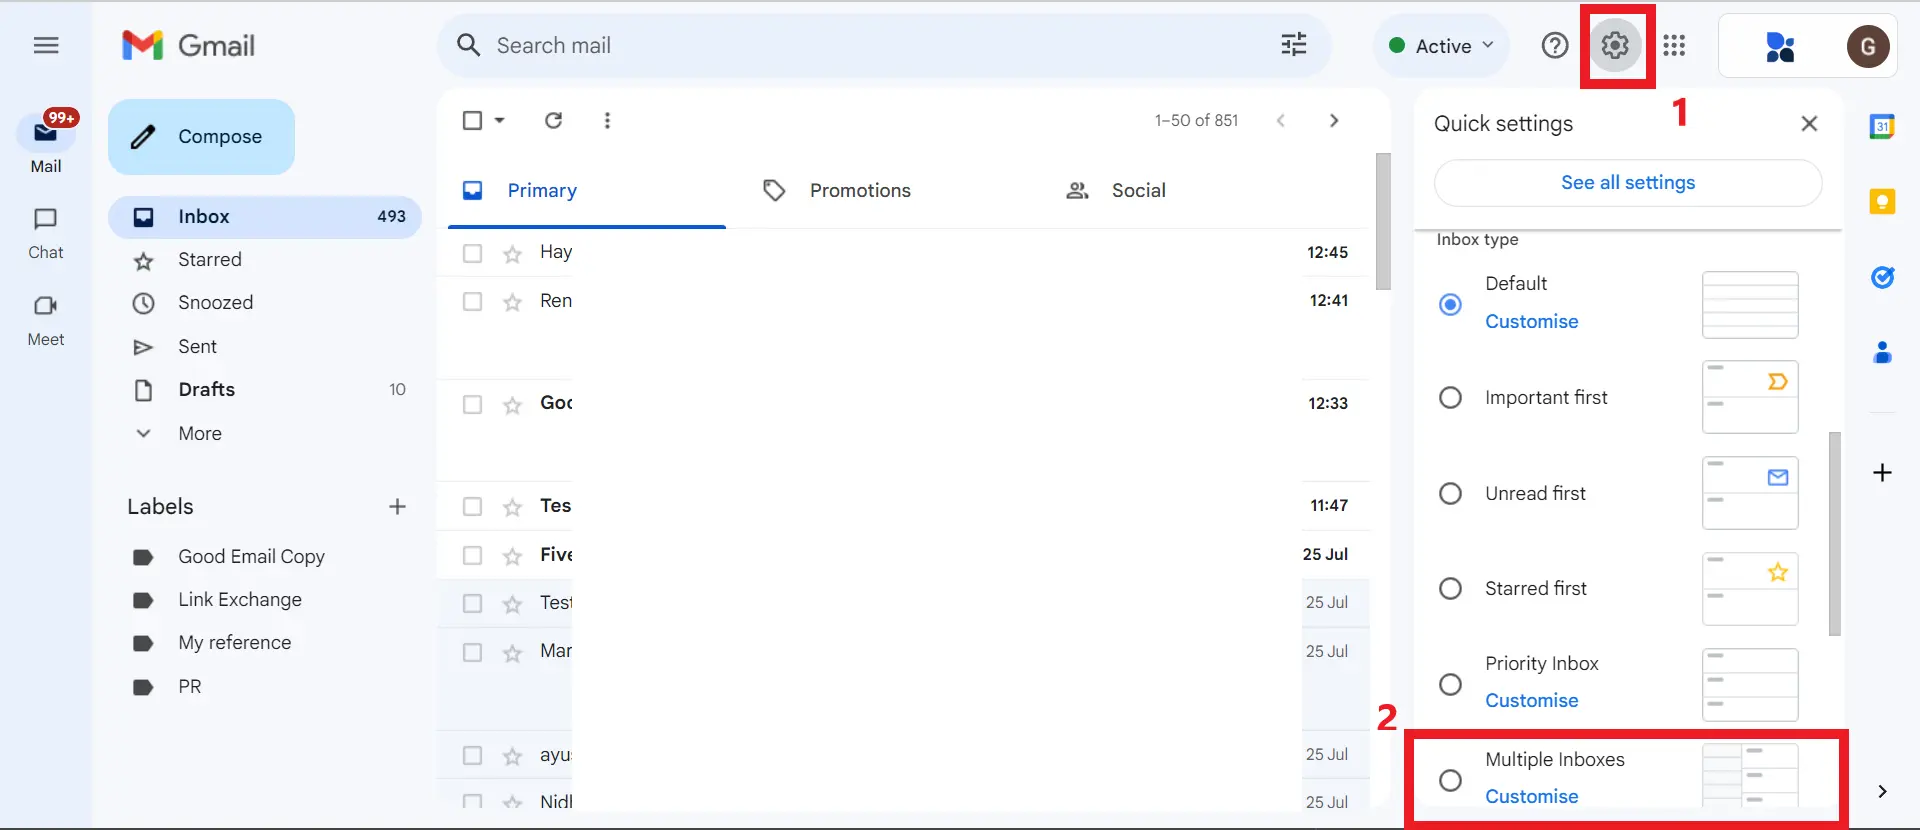Choose Starred first inbox type
This screenshot has height=830, width=1920.
(1450, 589)
